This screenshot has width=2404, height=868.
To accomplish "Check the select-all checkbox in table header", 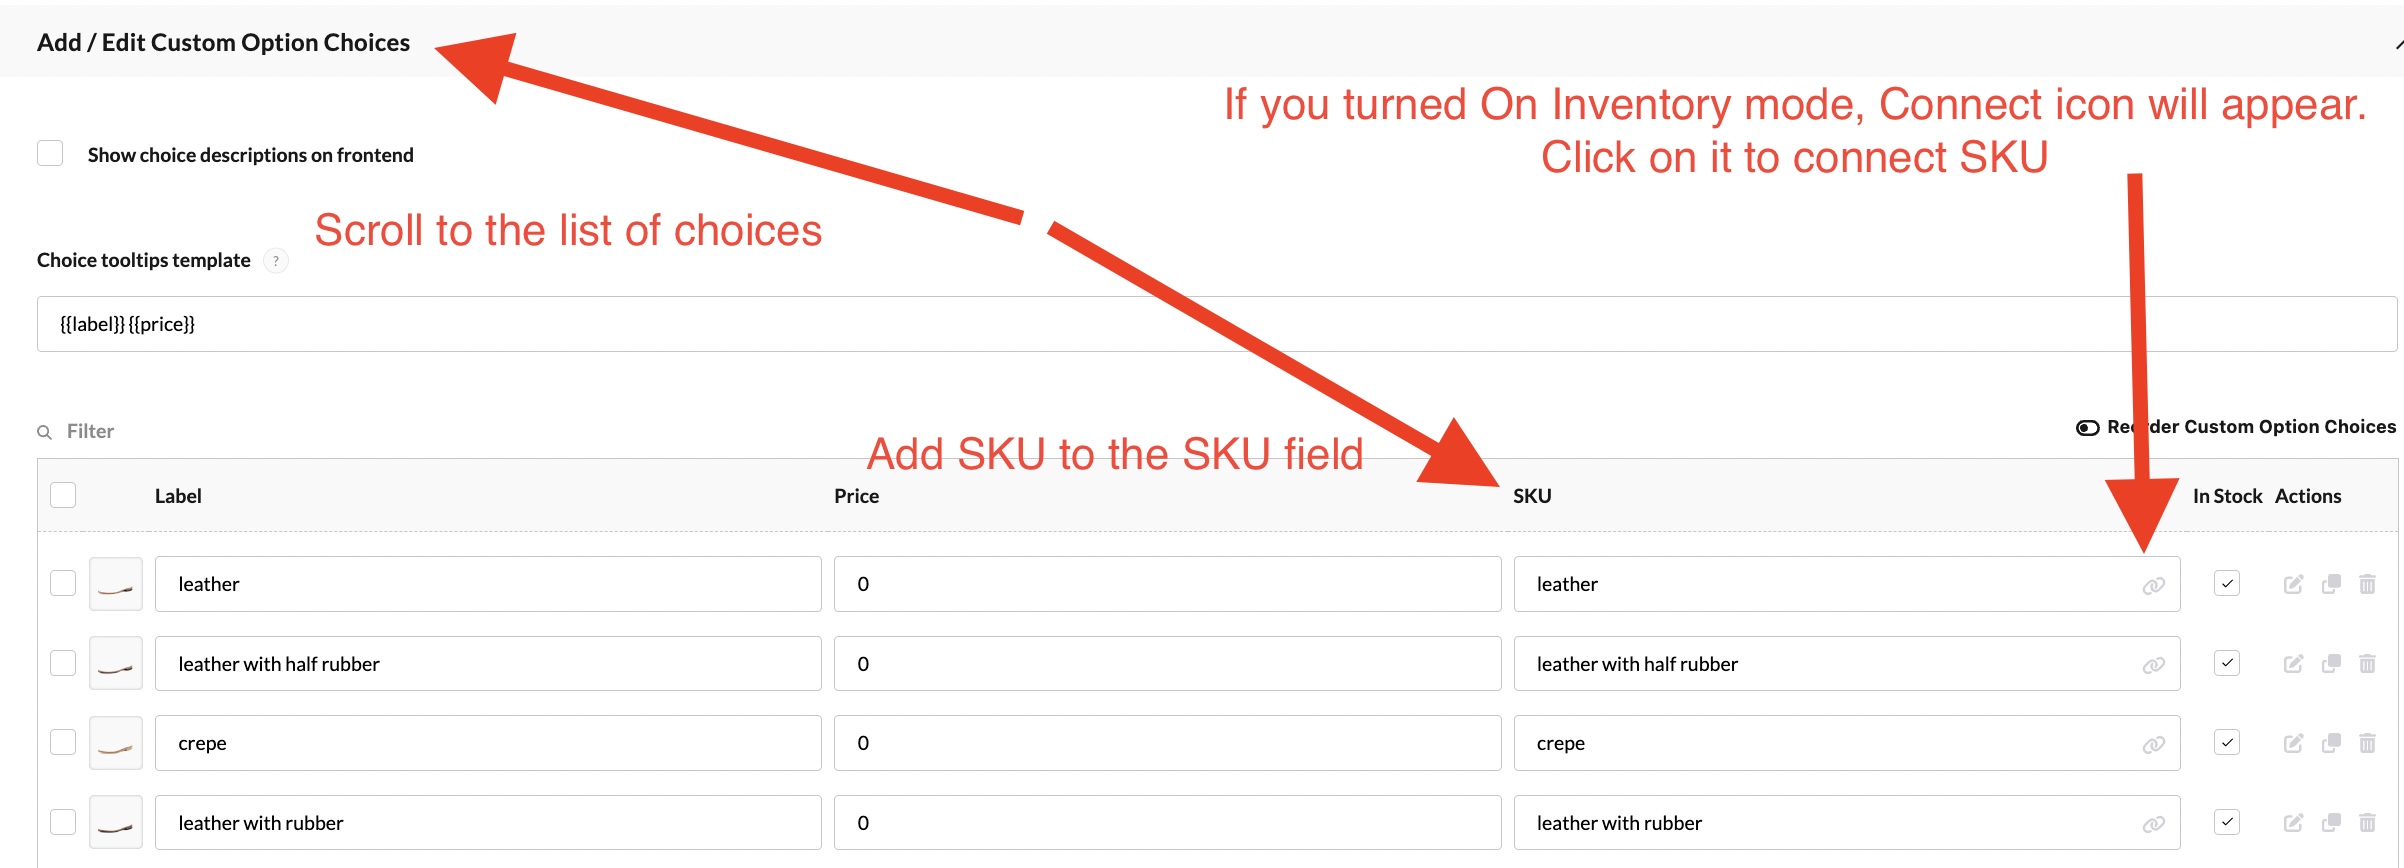I will pyautogui.click(x=63, y=495).
